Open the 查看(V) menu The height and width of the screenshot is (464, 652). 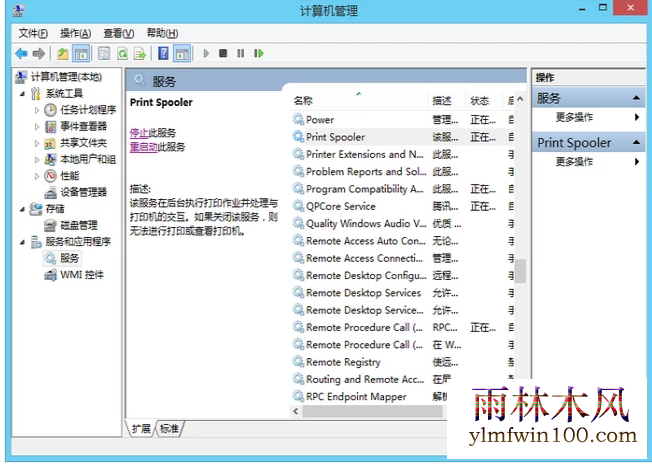pos(119,33)
